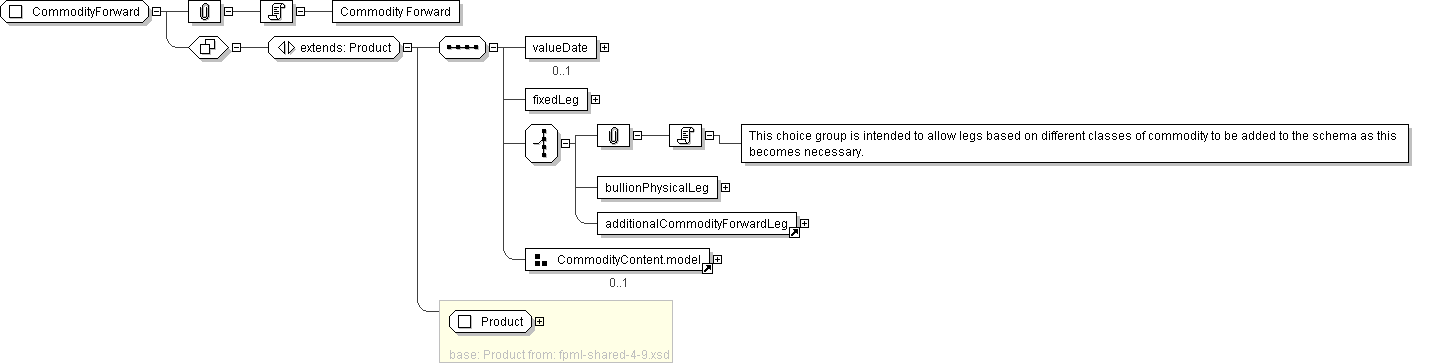Click the documentation scroll icon before Commodity Forward text
The image size is (1450, 364).
coord(276,12)
